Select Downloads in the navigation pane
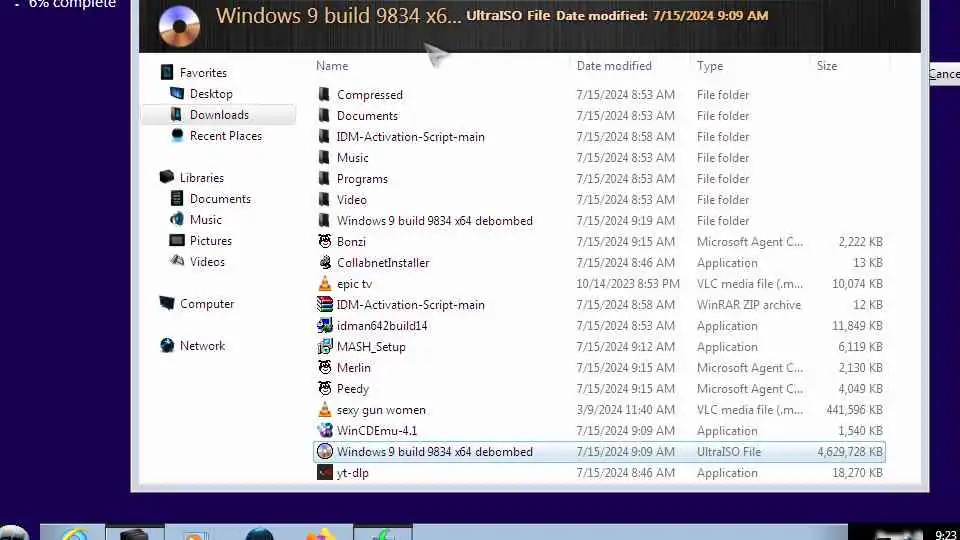Image resolution: width=960 pixels, height=540 pixels. click(x=219, y=114)
